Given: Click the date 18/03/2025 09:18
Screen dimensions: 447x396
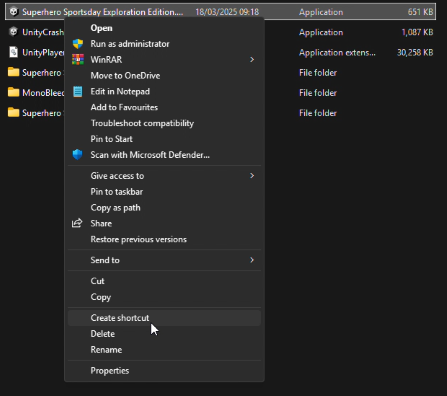Looking at the screenshot, I should pyautogui.click(x=227, y=12).
